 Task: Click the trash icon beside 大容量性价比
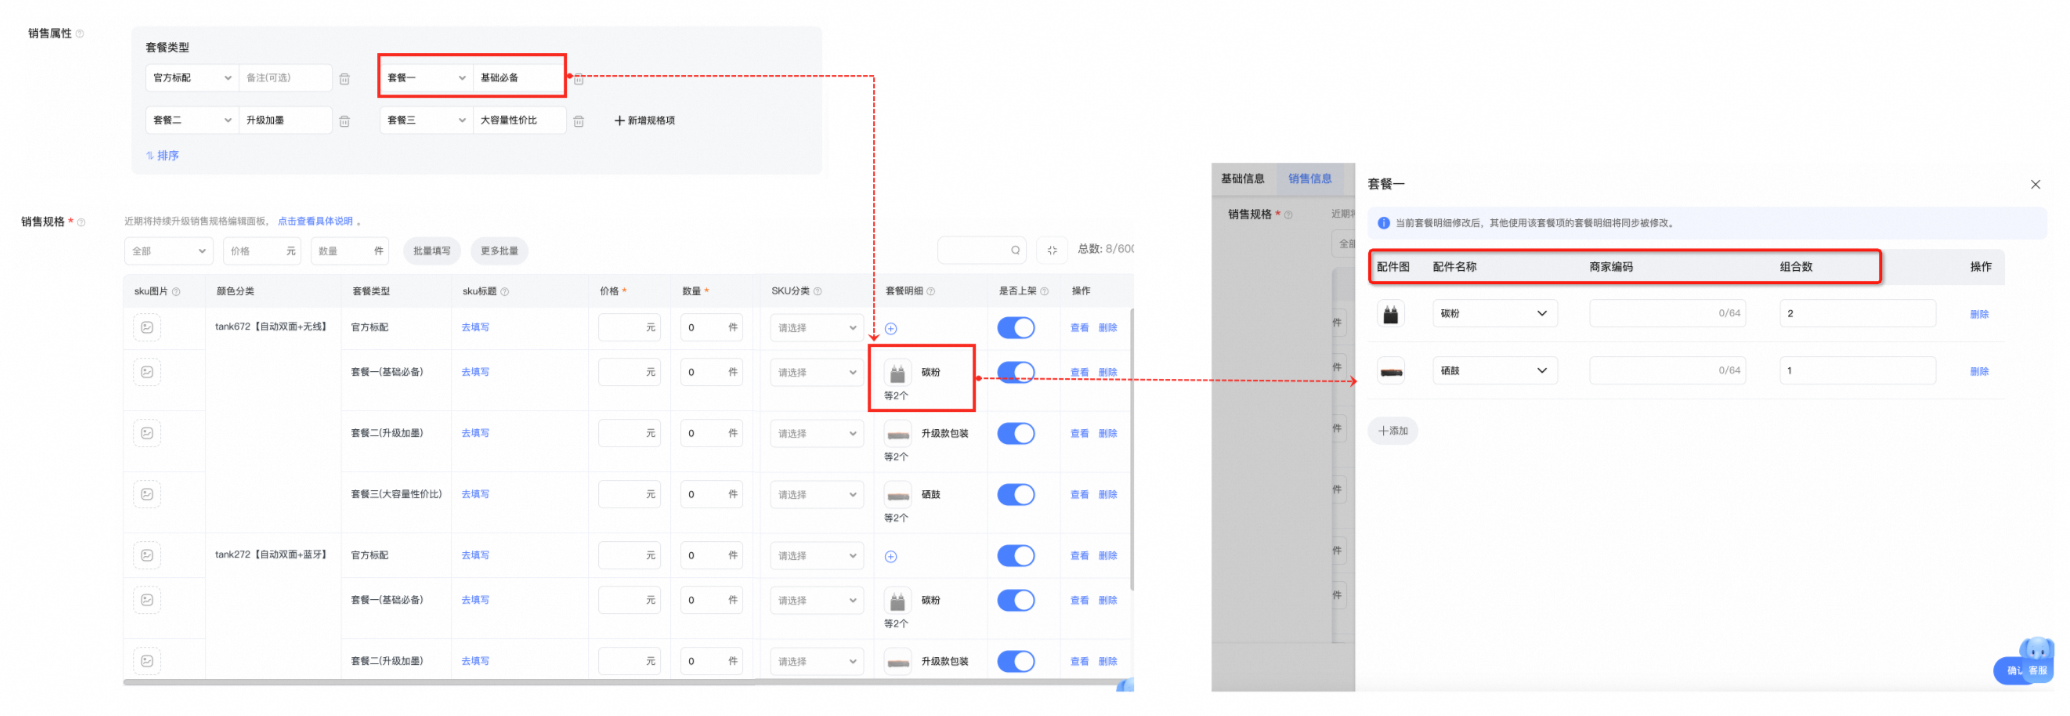point(578,121)
